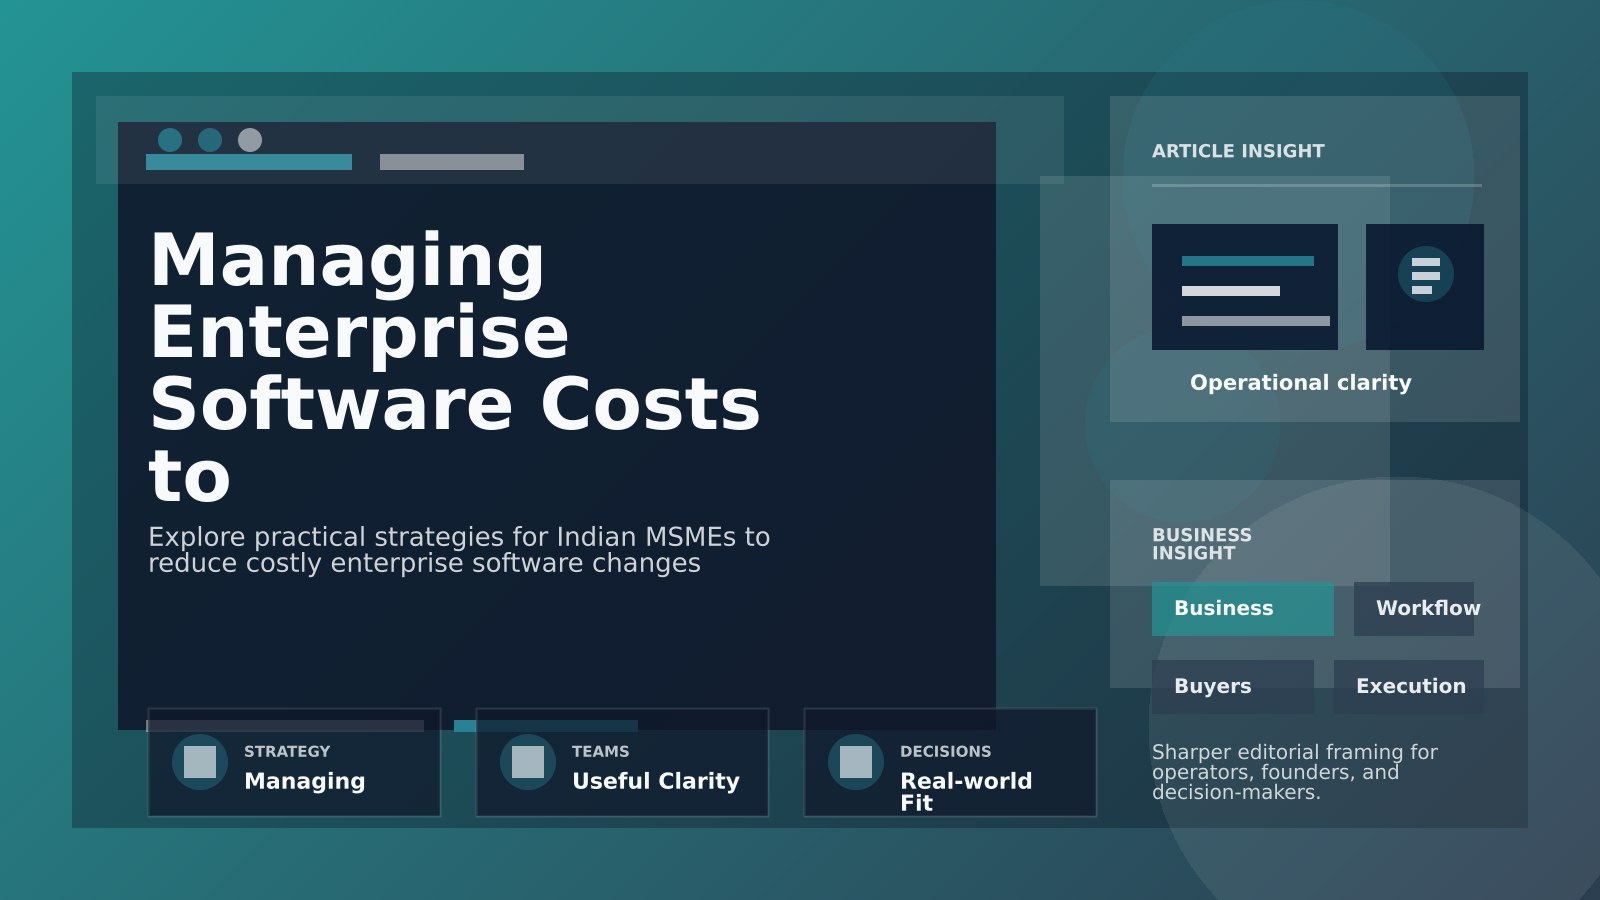The image size is (1600, 900).
Task: Click the round document lines icon
Action: pyautogui.click(x=1426, y=274)
